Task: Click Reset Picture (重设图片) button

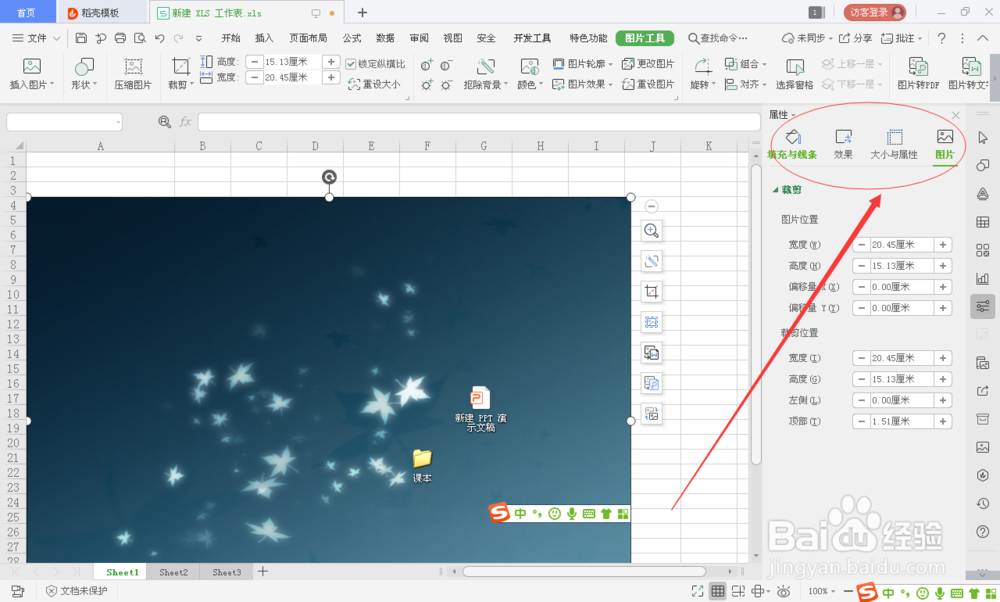Action: tap(648, 84)
